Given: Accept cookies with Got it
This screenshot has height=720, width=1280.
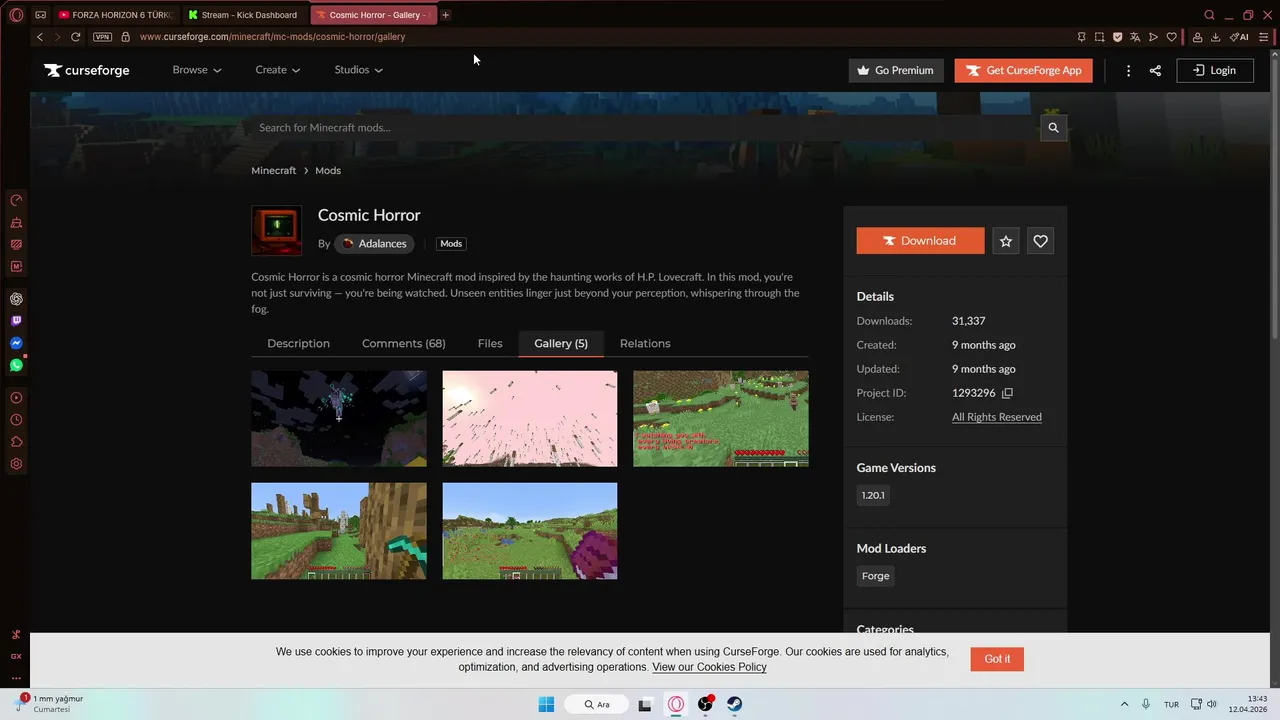Looking at the screenshot, I should pyautogui.click(x=997, y=659).
